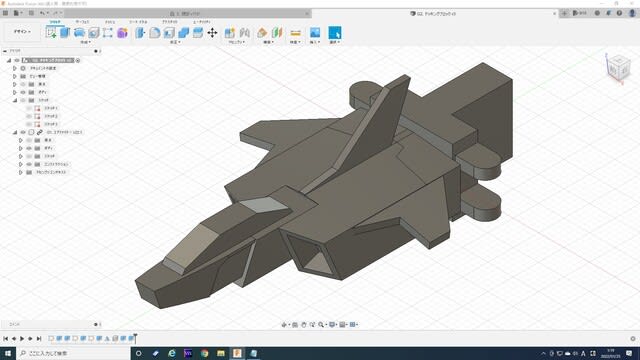The height and width of the screenshot is (360, 640).
Task: Open the Design workspace dropdown
Action: click(22, 31)
